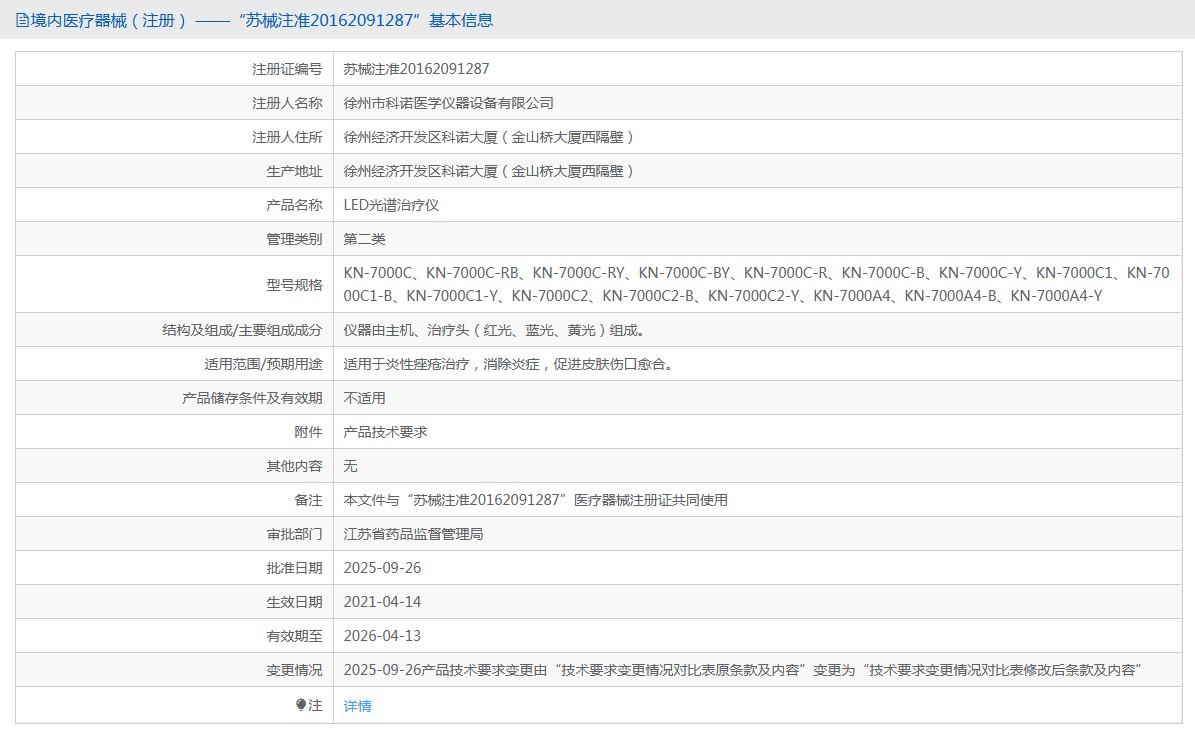Select the 变更情况 description starting 2025-09-26产品技术要求
This screenshot has width=1195, height=732.
(x=743, y=670)
